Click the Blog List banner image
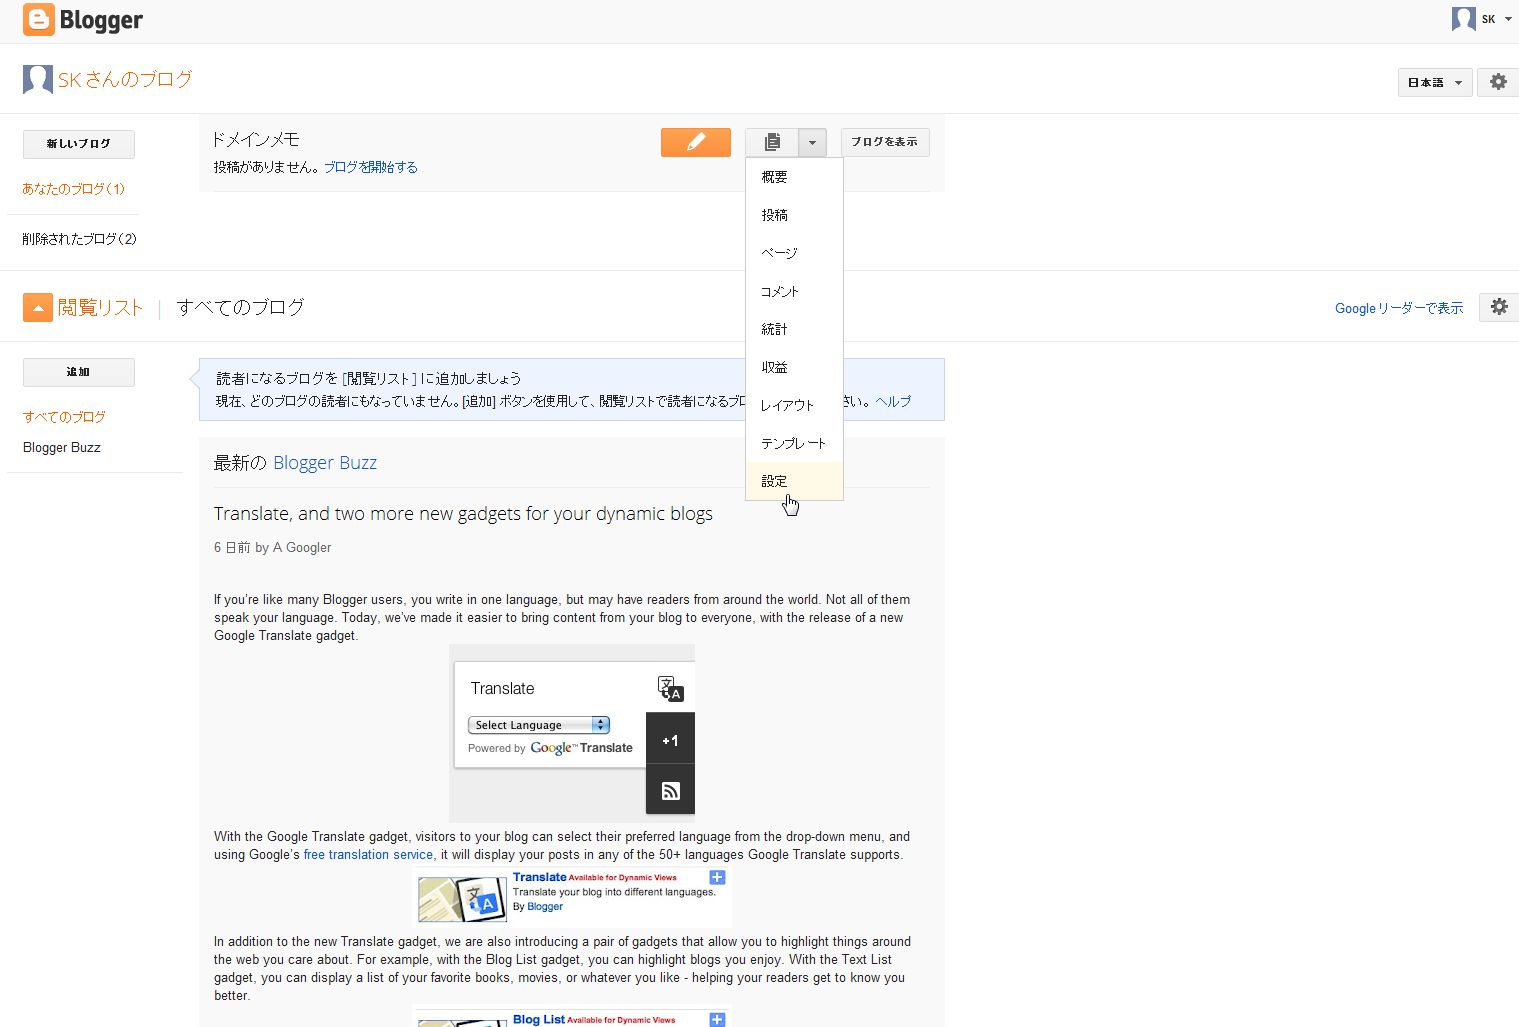 pos(572,1016)
